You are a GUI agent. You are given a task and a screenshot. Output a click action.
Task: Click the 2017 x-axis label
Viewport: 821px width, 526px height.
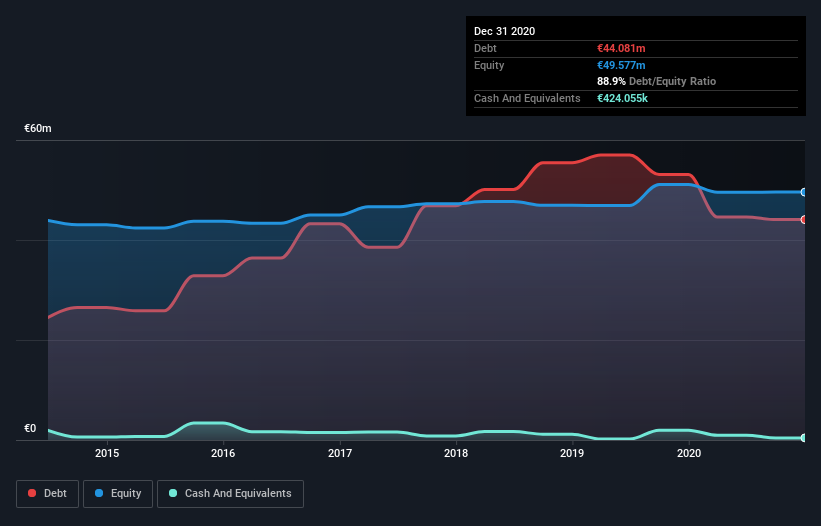340,453
